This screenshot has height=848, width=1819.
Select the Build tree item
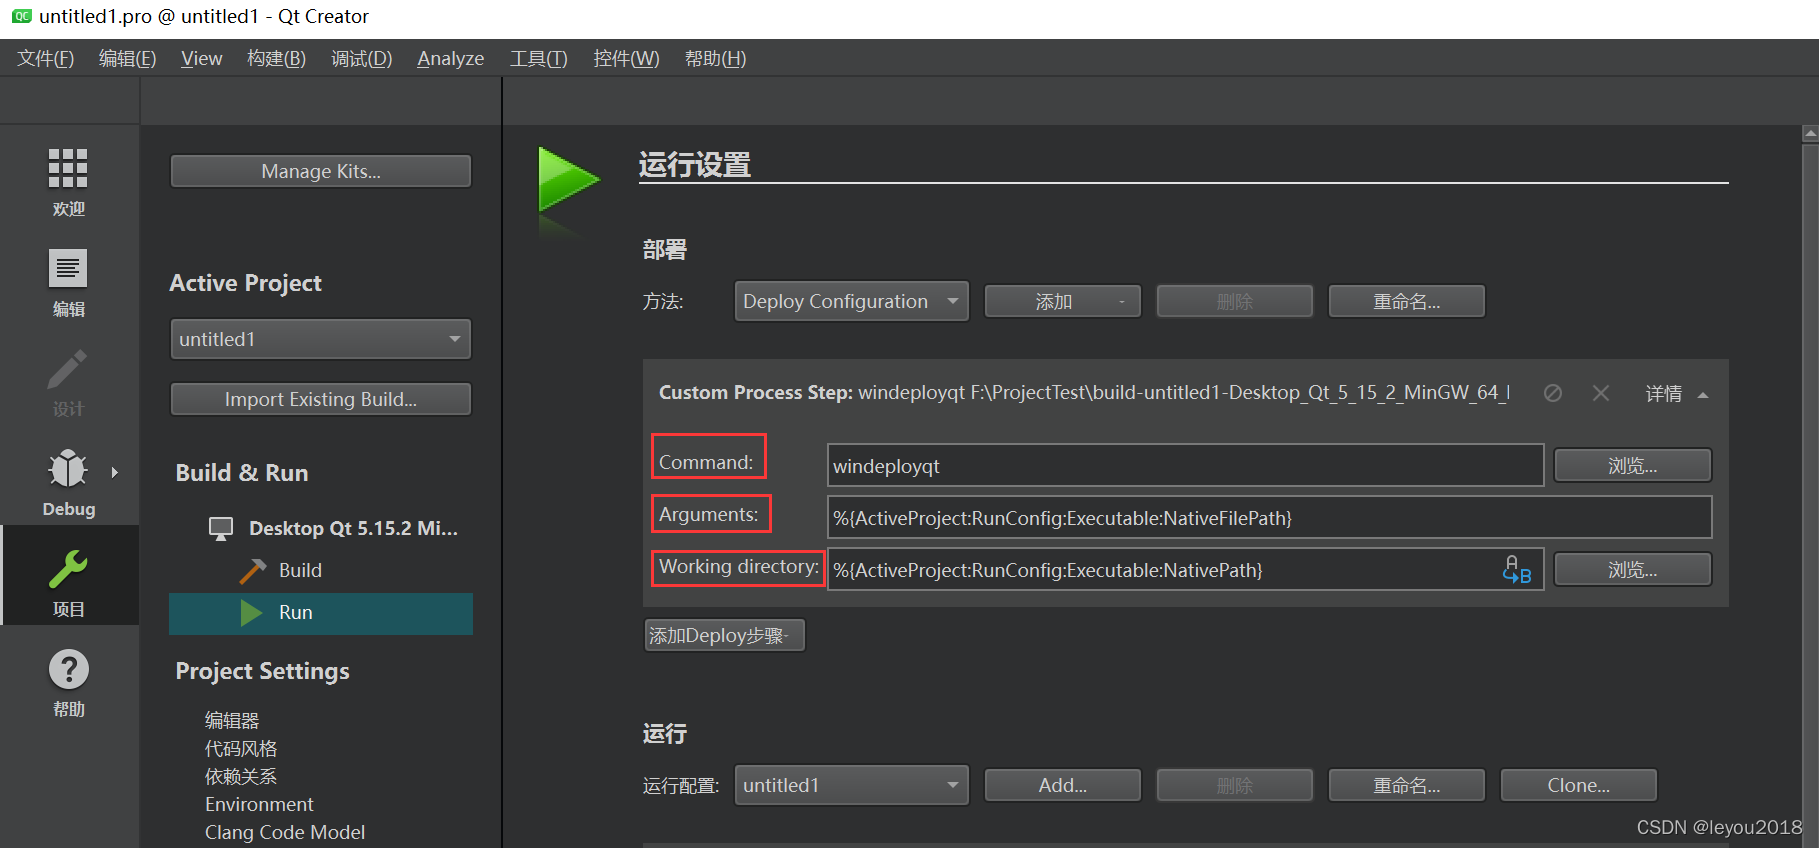300,570
